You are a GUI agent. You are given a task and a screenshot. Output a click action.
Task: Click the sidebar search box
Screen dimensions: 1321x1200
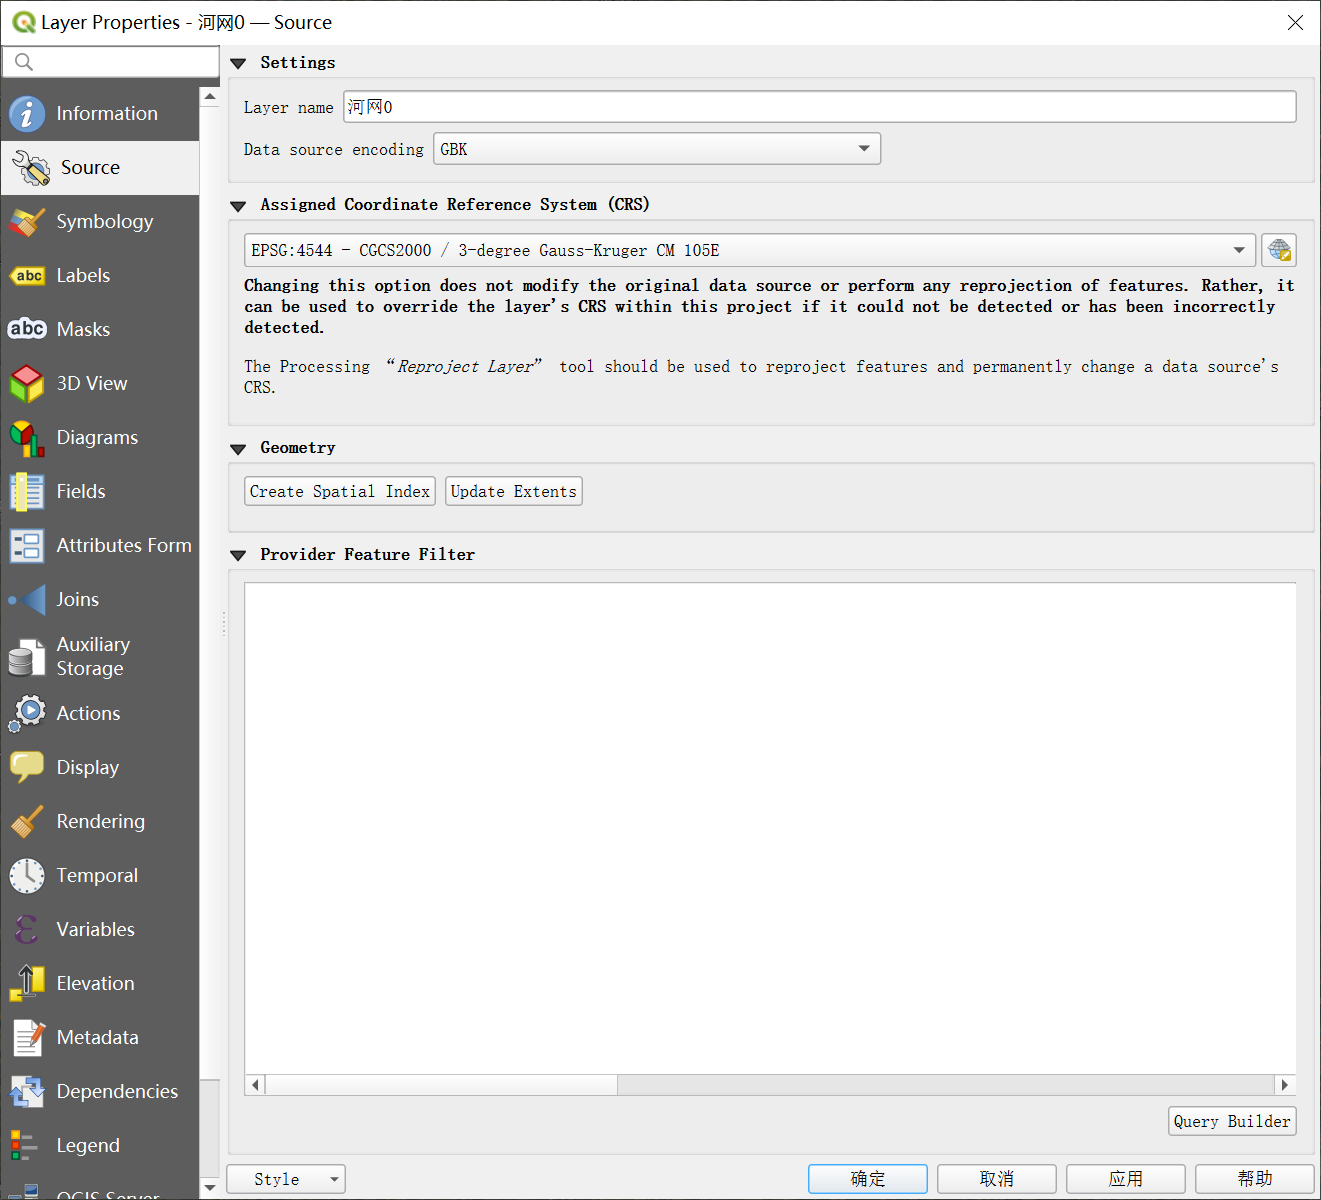110,62
